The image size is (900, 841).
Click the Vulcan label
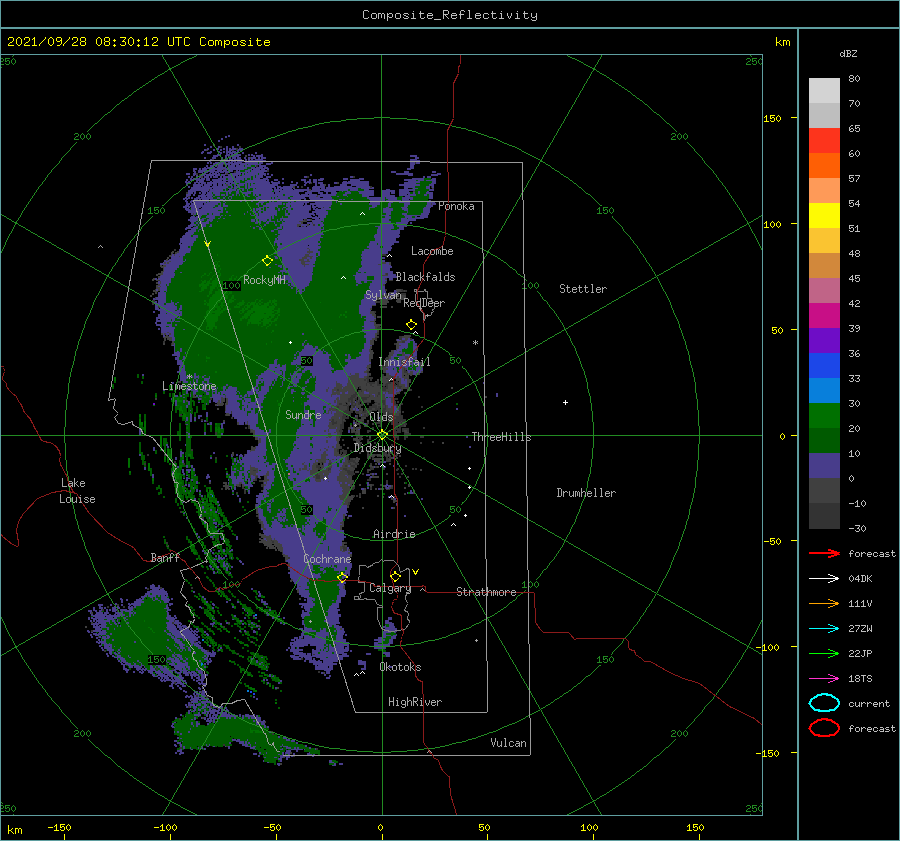click(x=508, y=743)
